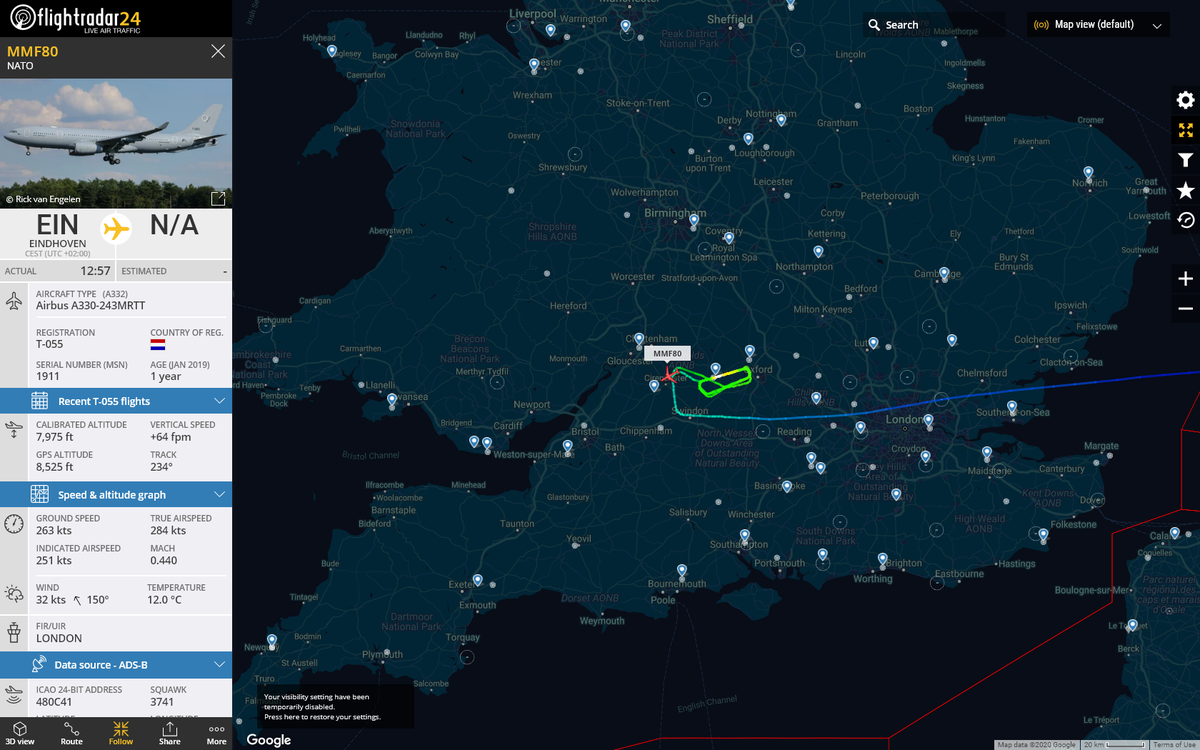Click the Newquay airport marker
Viewport: 1200px width, 750px height.
coord(271,640)
